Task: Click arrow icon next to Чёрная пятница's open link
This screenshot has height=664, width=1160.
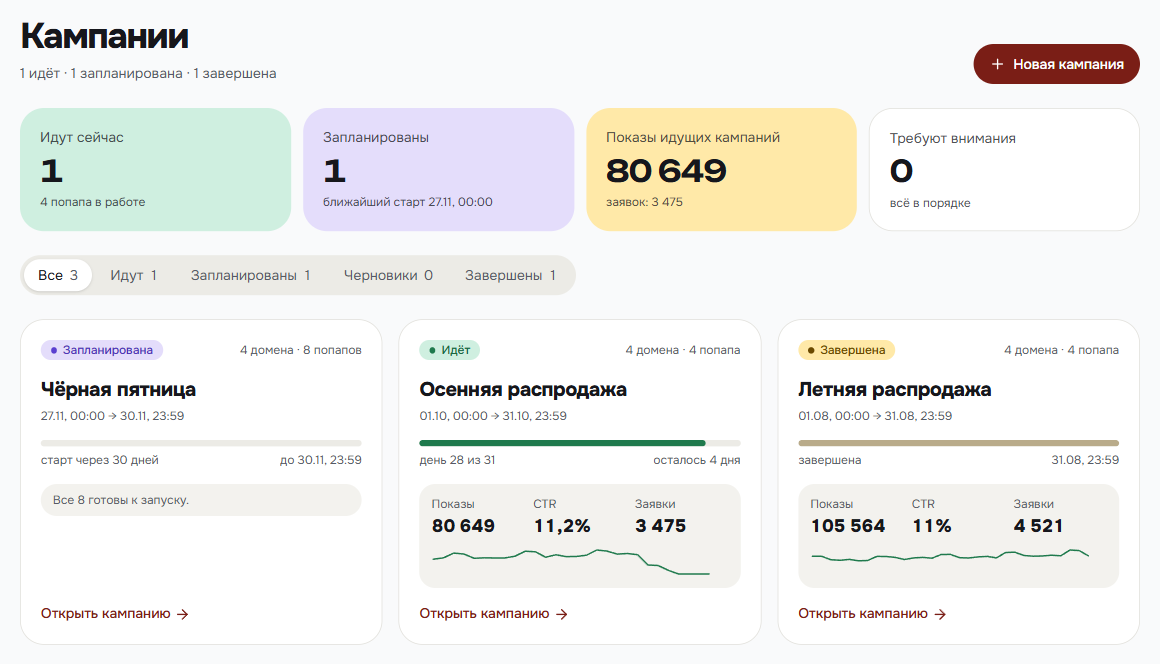Action: point(183,614)
